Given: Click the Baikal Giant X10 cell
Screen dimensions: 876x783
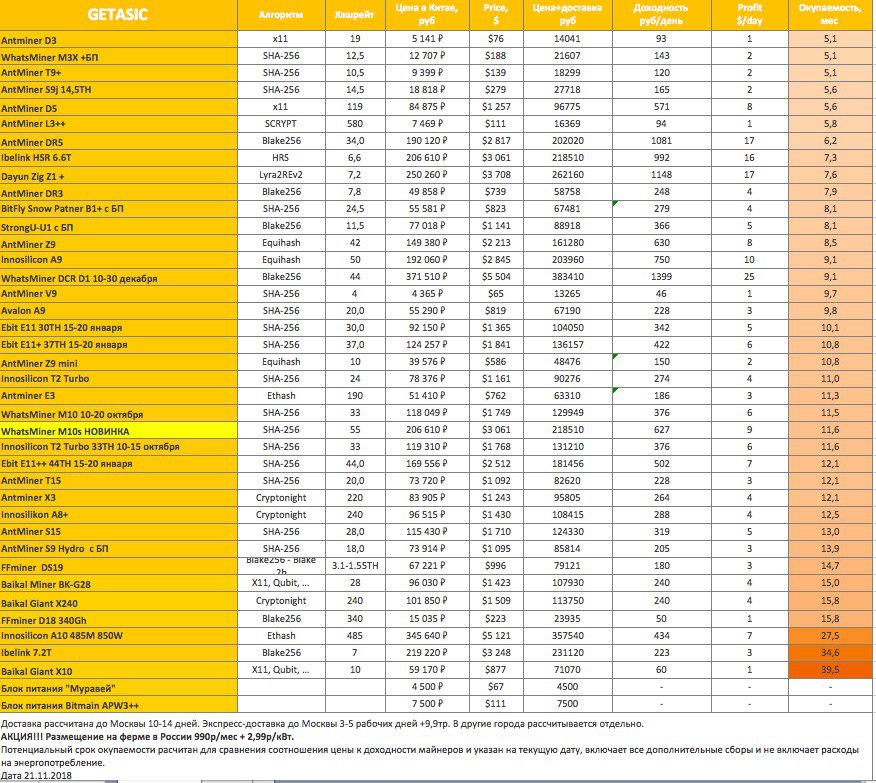Looking at the screenshot, I should coord(118,670).
